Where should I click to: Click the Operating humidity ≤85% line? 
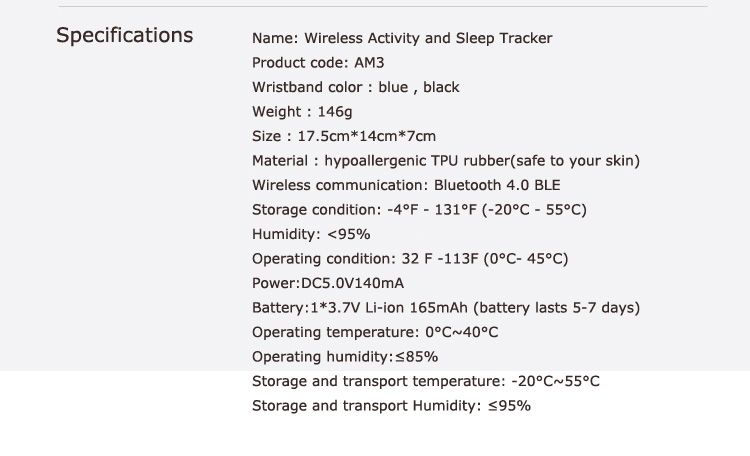(345, 356)
